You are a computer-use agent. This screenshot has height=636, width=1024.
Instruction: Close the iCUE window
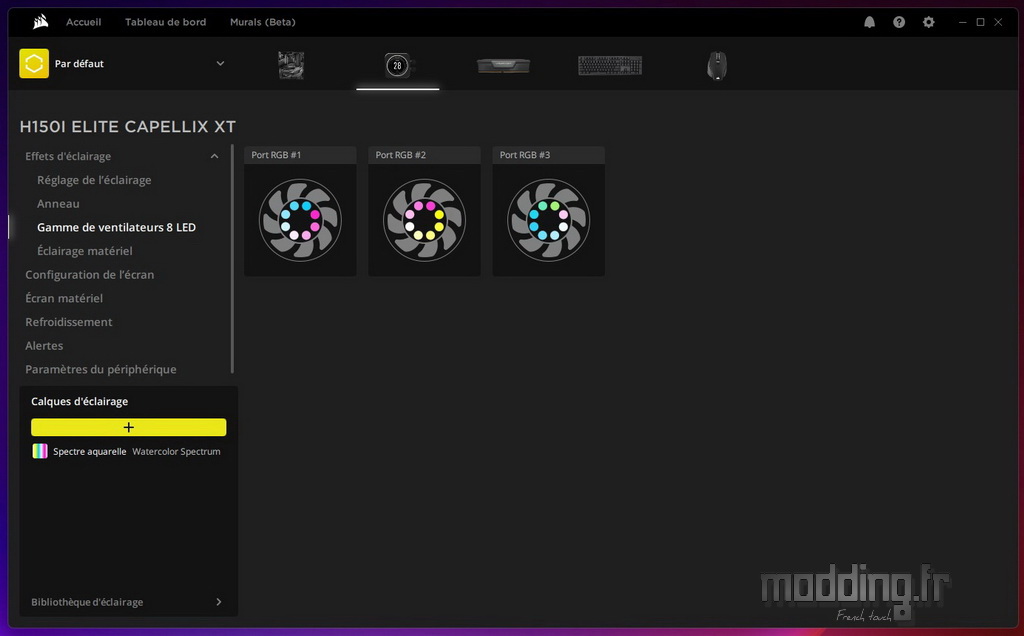point(999,22)
